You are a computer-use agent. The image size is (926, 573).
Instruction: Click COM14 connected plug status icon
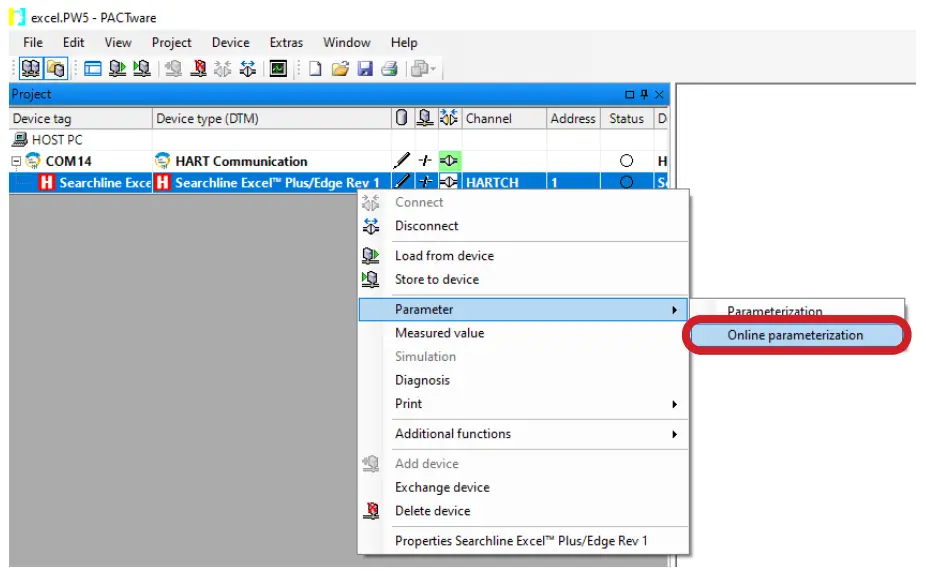pos(449,160)
